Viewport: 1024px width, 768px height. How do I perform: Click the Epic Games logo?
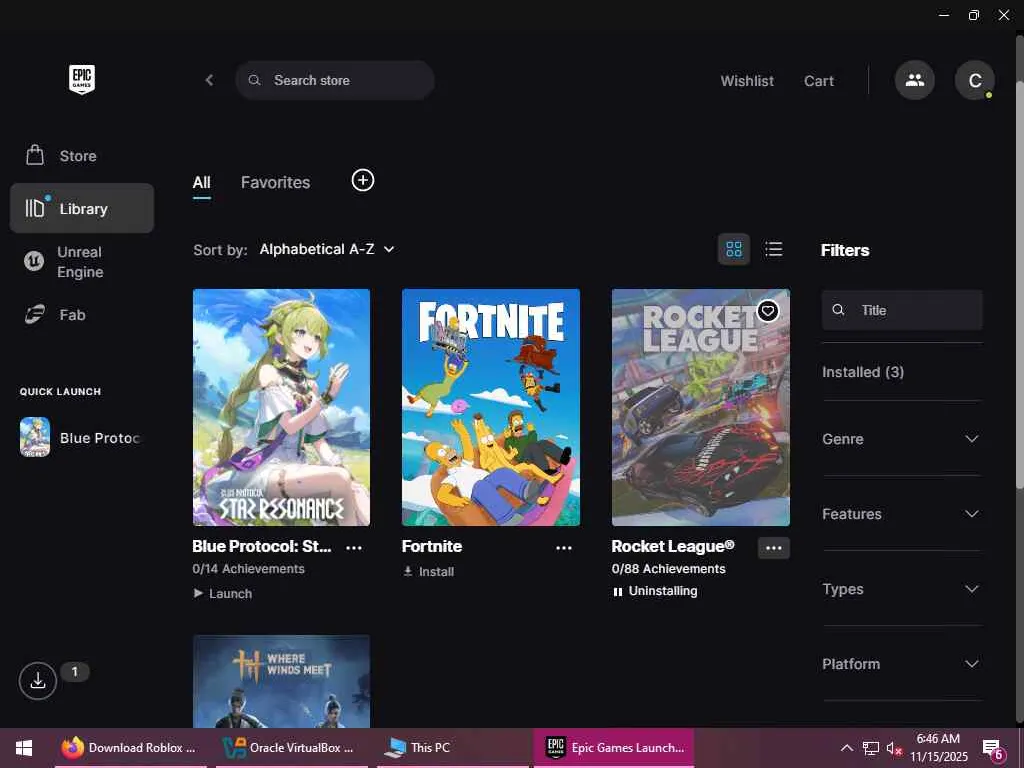coord(82,79)
